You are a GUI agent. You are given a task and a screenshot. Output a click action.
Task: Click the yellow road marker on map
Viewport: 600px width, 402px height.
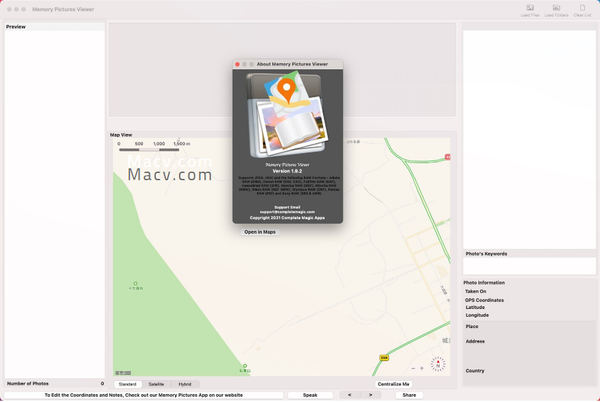(384, 358)
